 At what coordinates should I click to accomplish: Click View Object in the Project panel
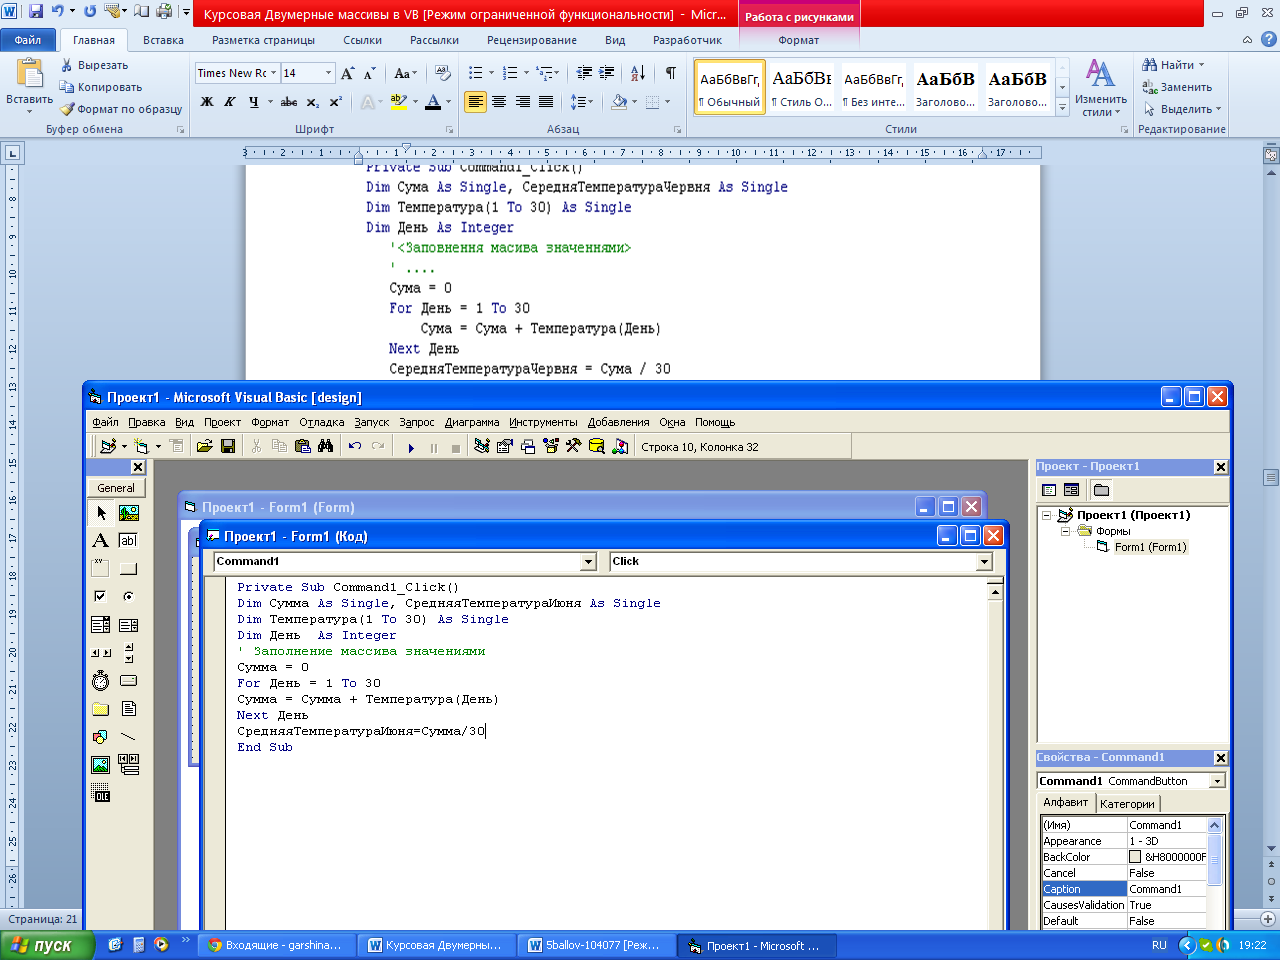coord(1072,490)
